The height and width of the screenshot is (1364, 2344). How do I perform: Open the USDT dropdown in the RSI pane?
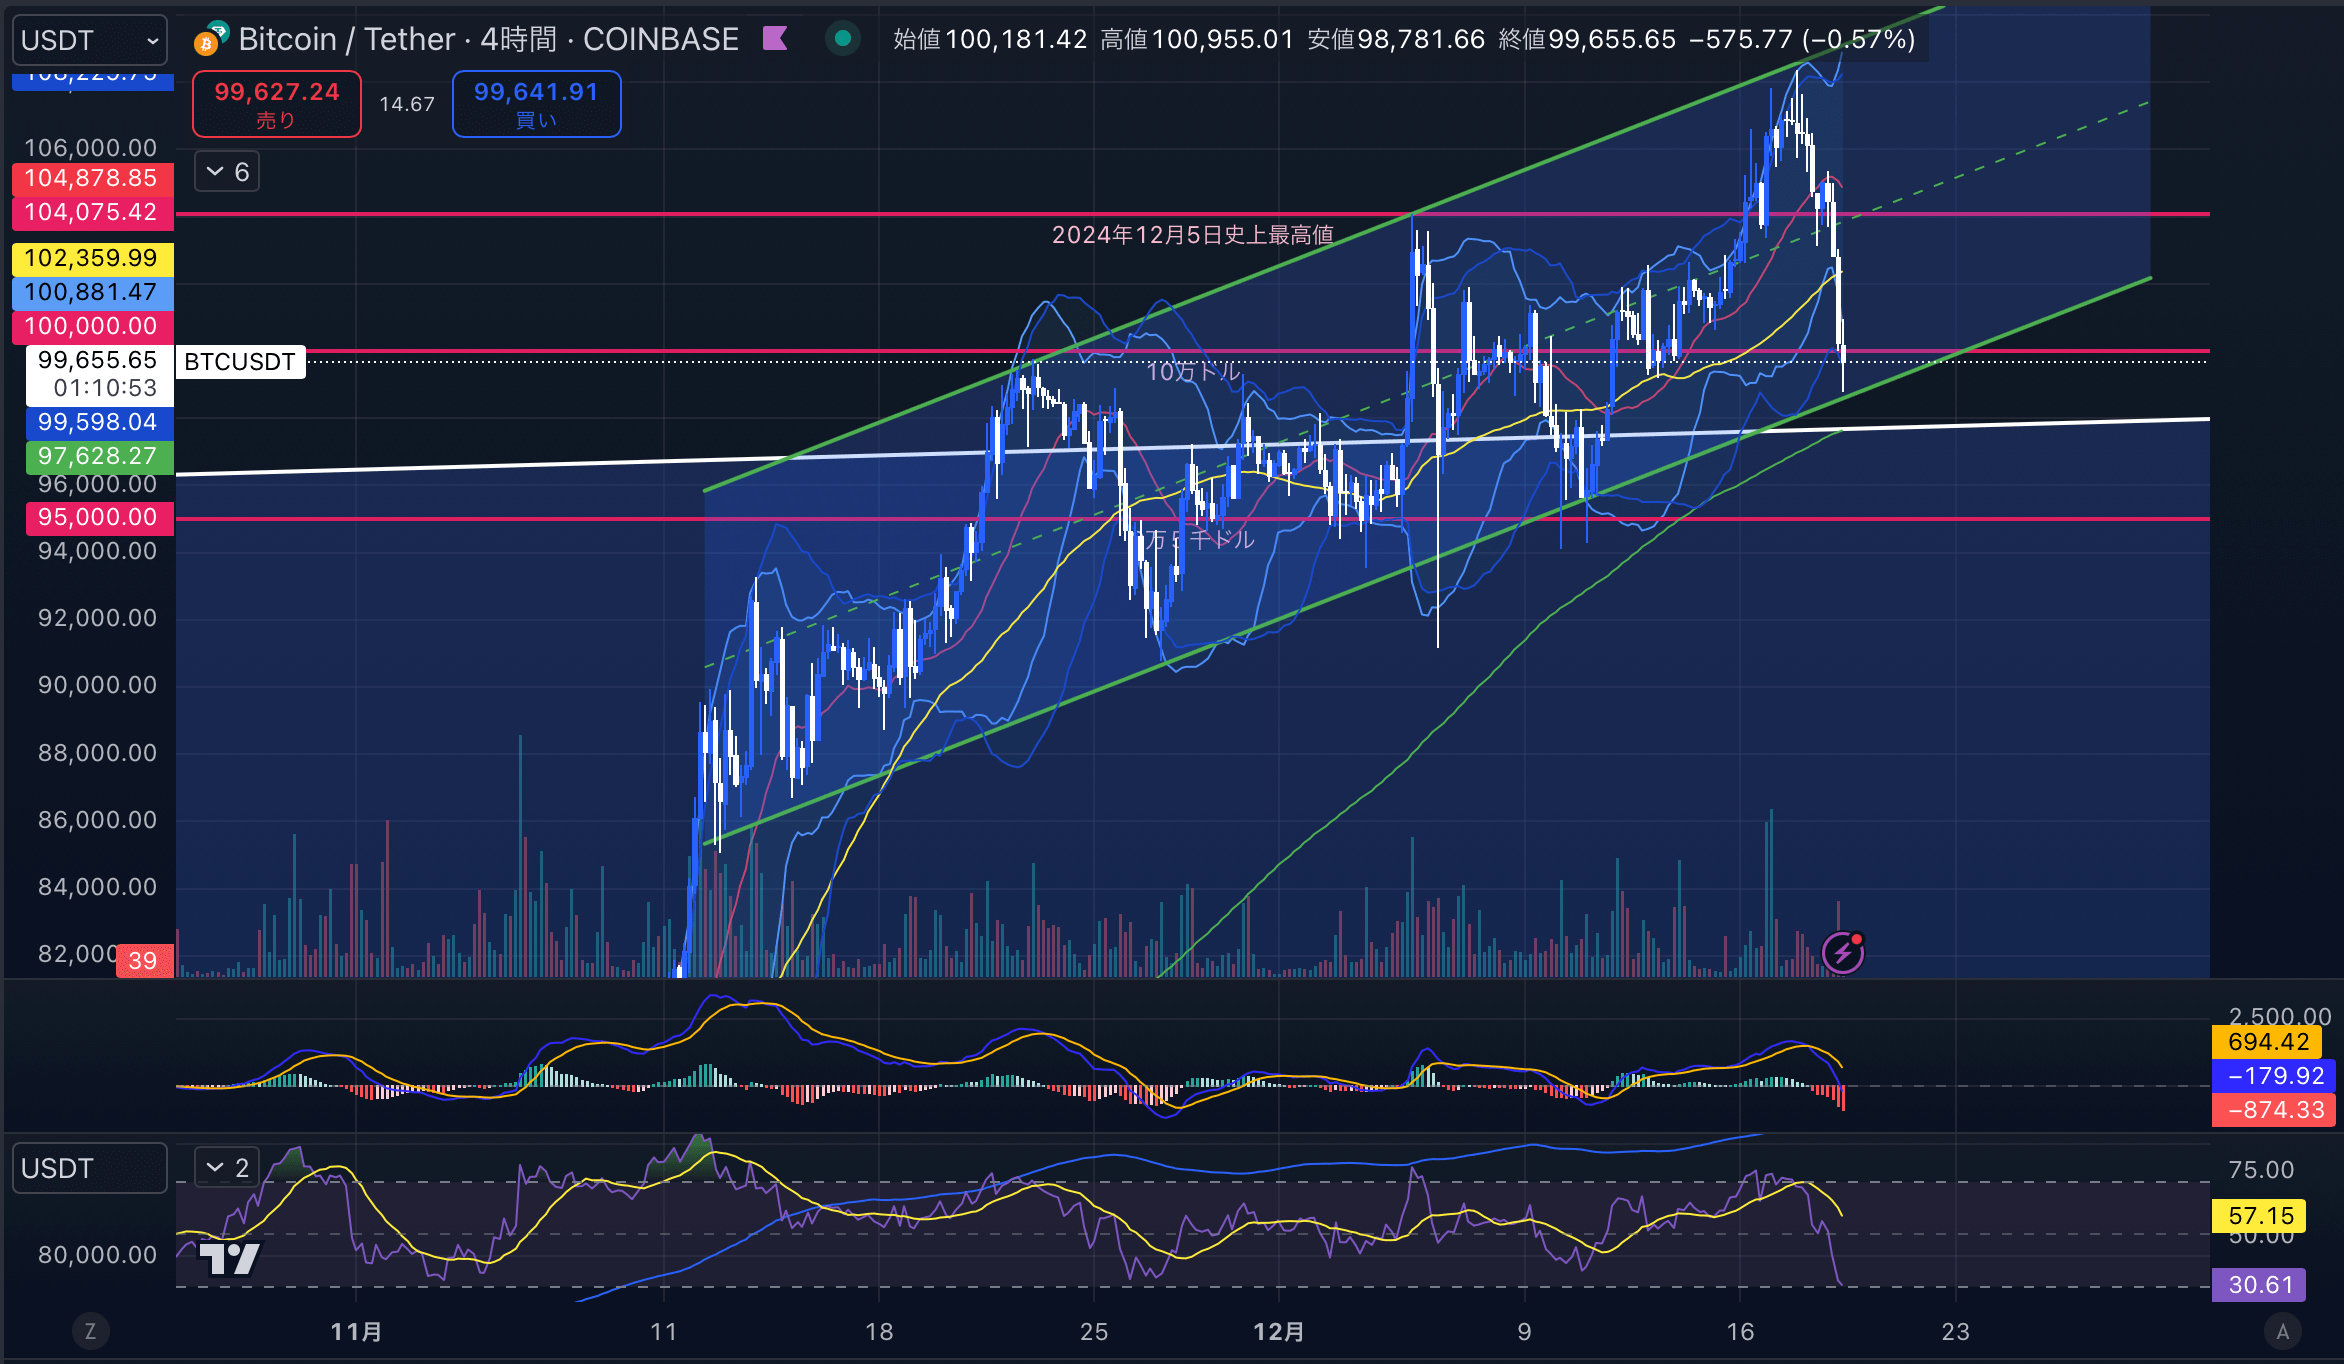click(x=90, y=1168)
